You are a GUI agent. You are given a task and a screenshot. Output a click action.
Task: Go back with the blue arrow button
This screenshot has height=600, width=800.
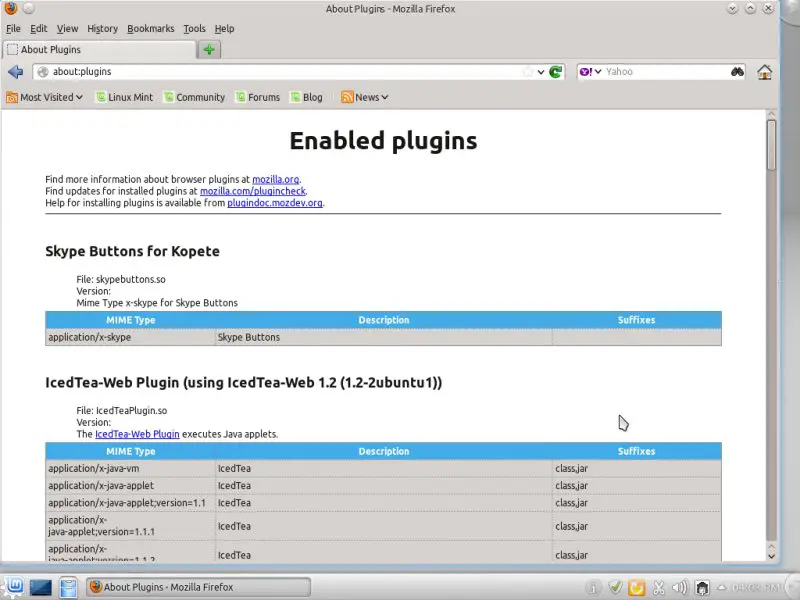point(16,72)
